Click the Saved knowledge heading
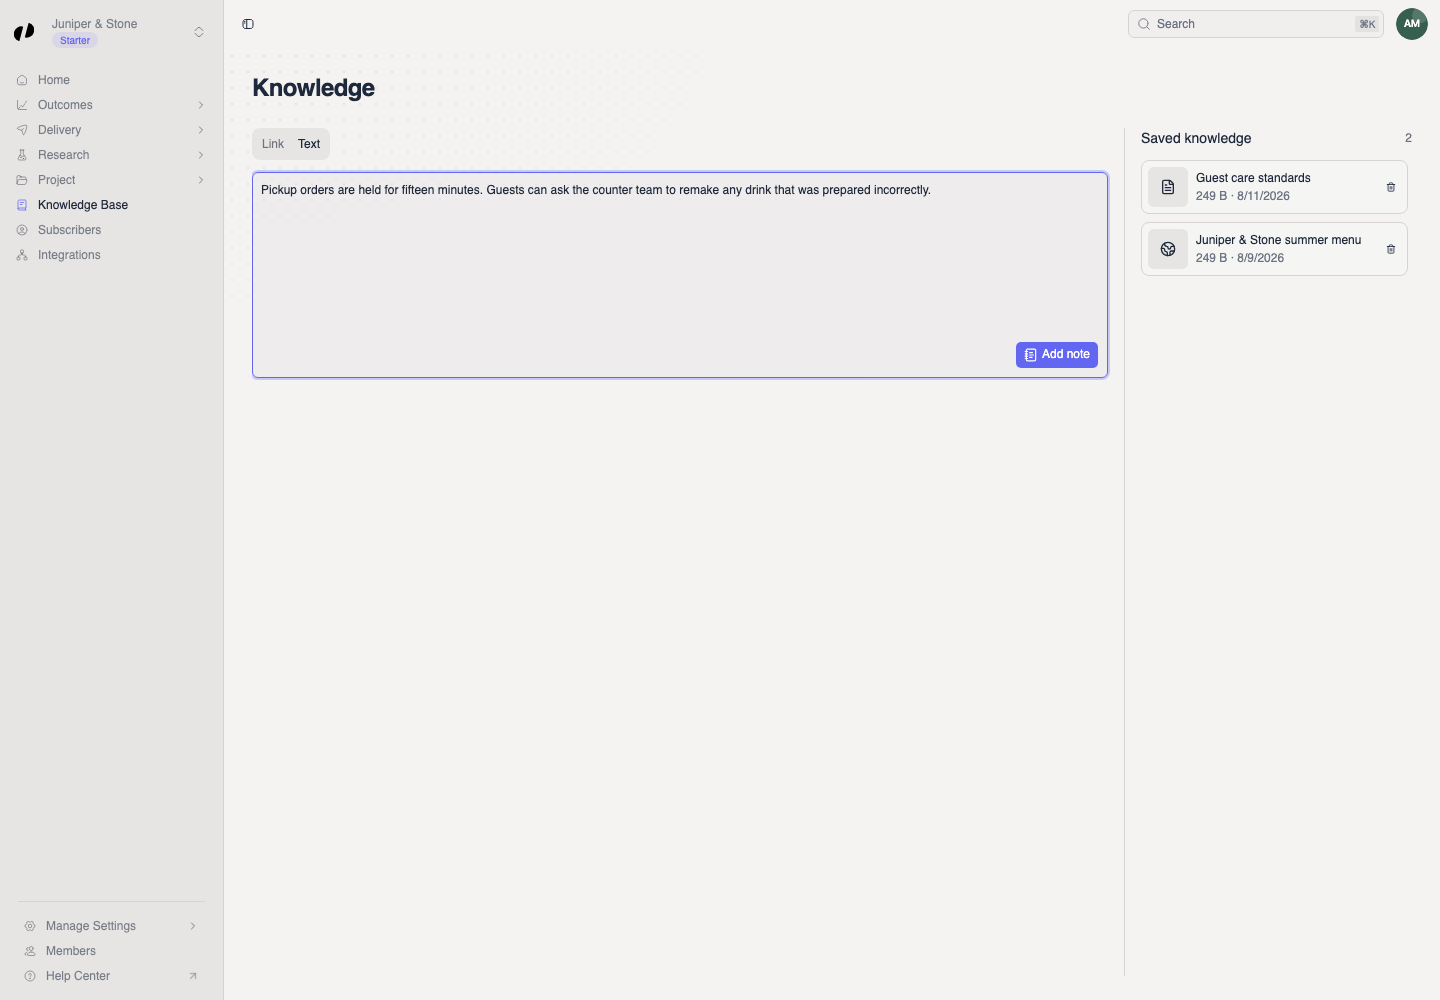Viewport: 1440px width, 1000px height. point(1196,138)
